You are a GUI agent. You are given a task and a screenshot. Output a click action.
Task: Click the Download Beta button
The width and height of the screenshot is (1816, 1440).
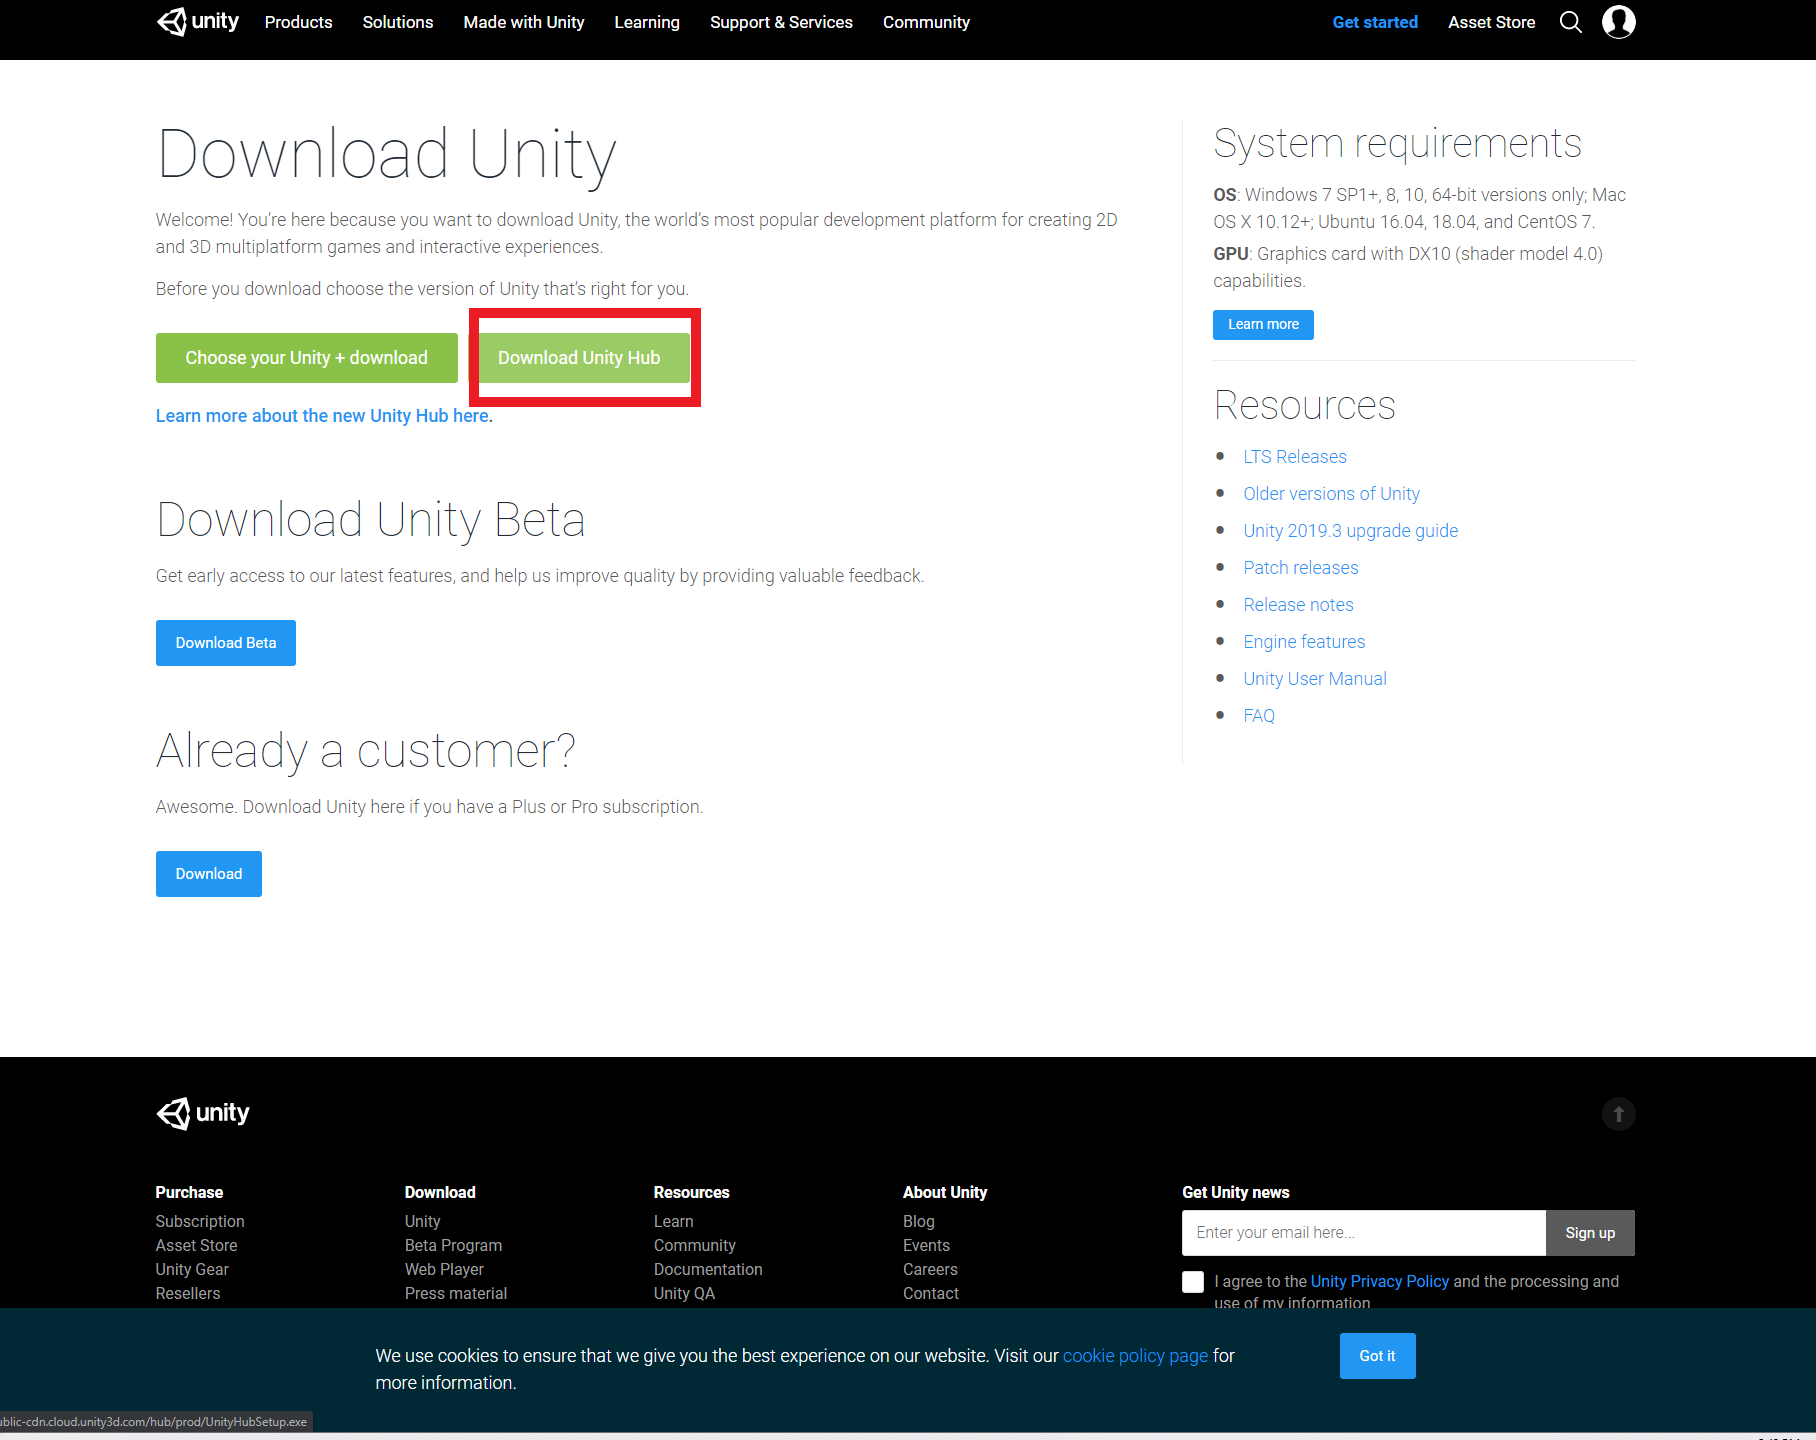(226, 643)
